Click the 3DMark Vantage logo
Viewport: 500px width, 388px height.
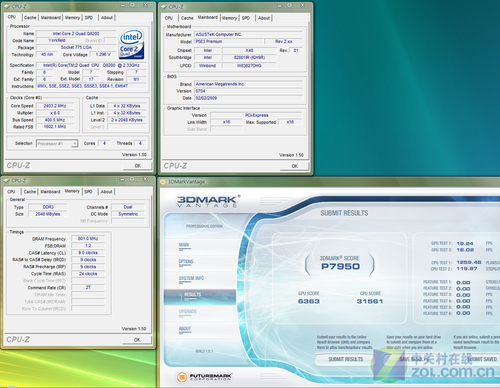(x=208, y=201)
